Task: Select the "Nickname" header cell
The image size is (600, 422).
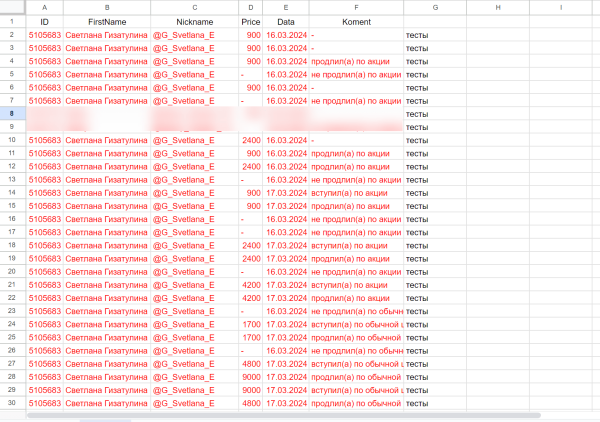Action: click(x=194, y=21)
